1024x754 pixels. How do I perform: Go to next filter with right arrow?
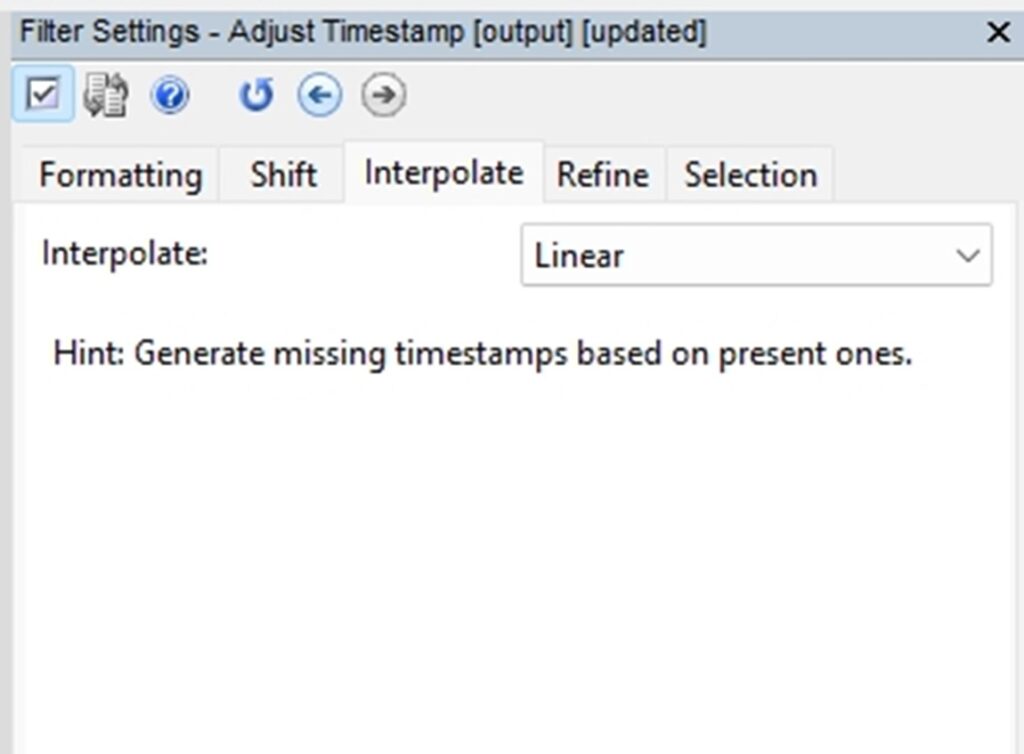coord(384,95)
